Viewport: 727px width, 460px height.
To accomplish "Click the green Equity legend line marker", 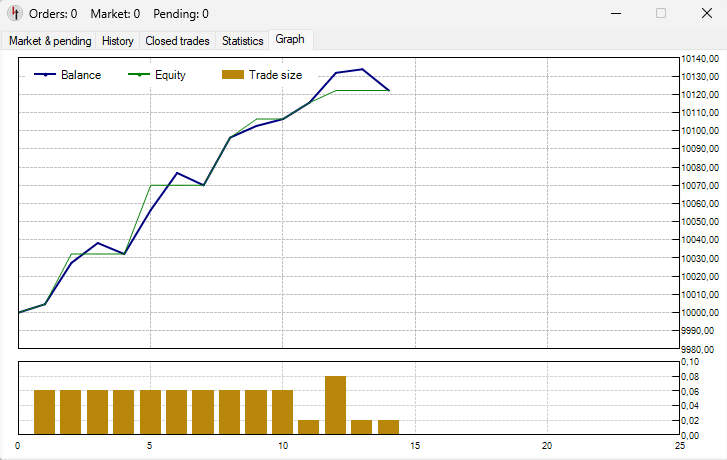I will (x=138, y=75).
